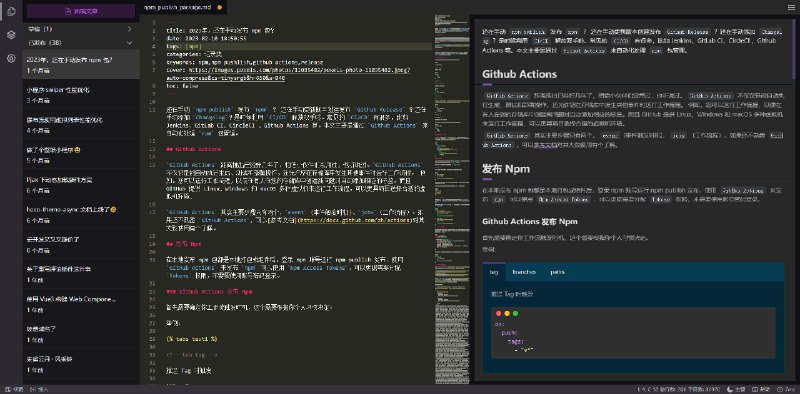
Task: Click the help item in the status bar
Action: [761, 389]
